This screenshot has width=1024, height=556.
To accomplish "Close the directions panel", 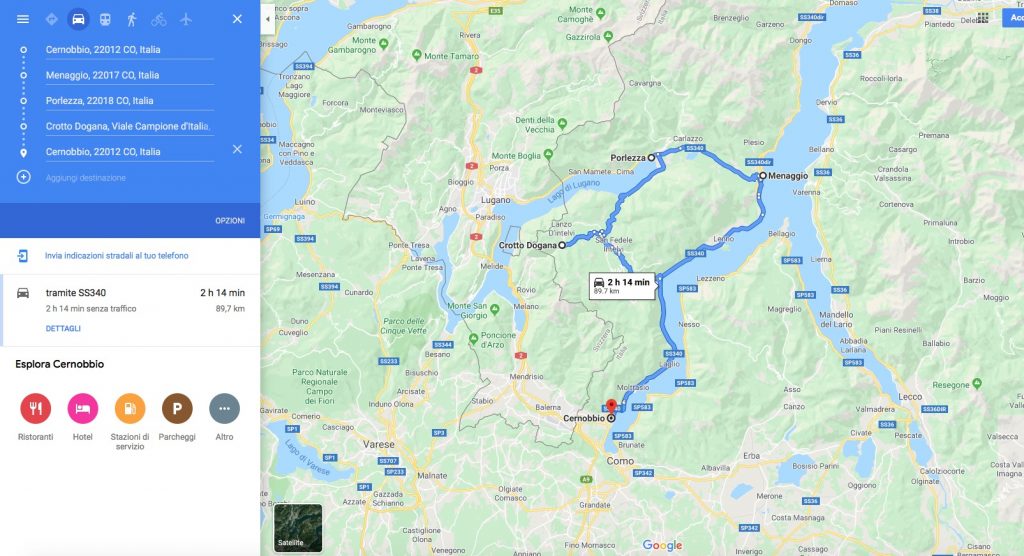I will [x=237, y=19].
